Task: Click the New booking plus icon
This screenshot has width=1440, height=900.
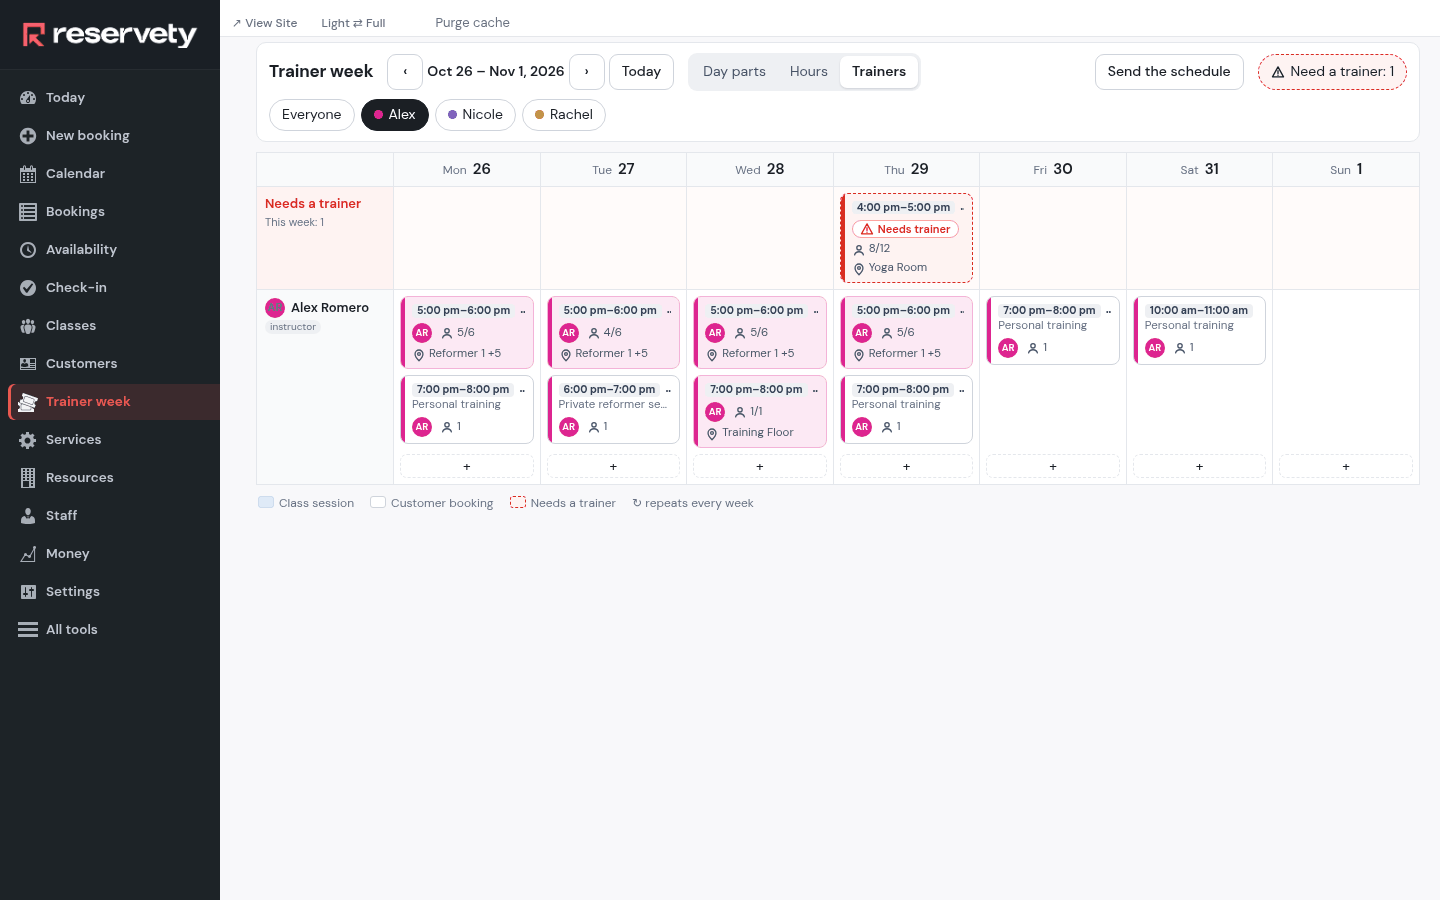Action: click(x=28, y=136)
